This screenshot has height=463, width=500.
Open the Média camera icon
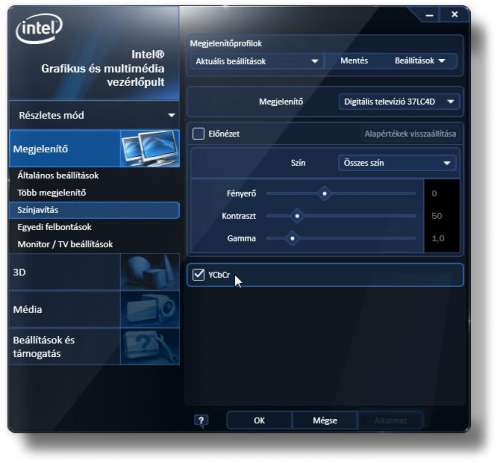coord(150,309)
